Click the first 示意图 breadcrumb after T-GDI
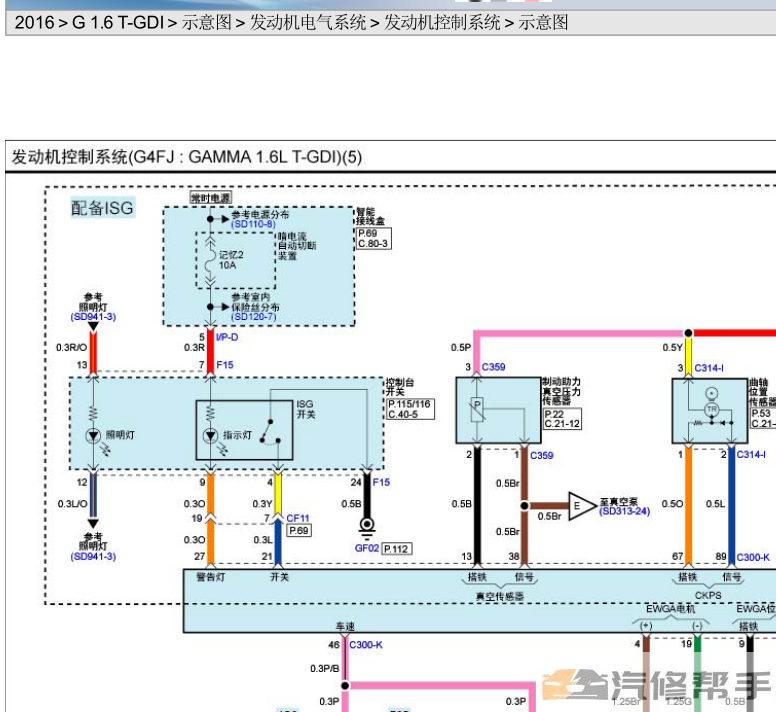 point(206,22)
